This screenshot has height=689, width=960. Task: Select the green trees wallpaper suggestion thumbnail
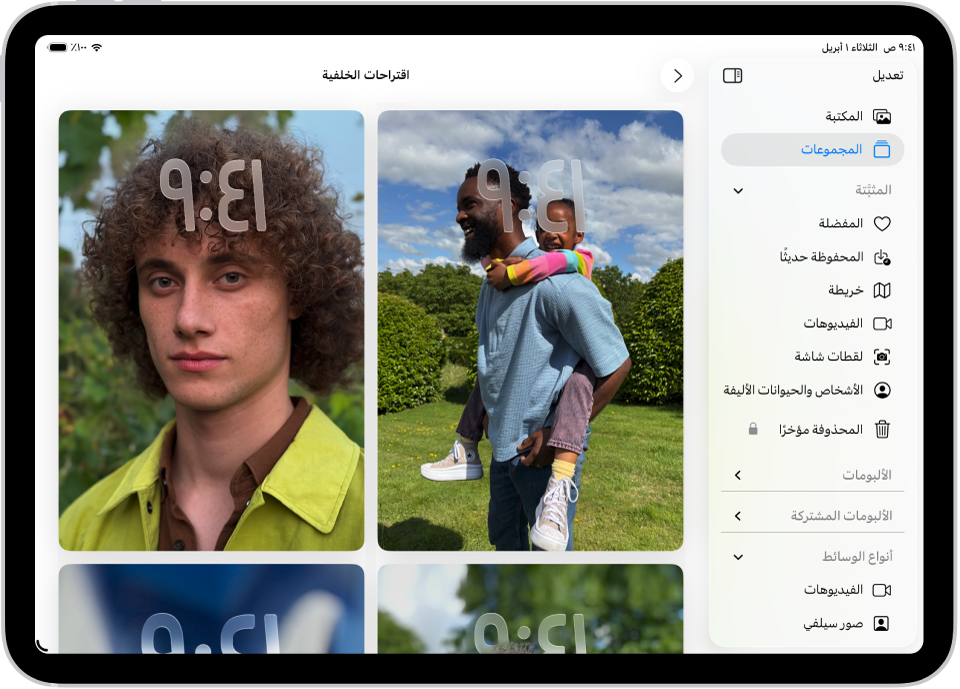click(x=530, y=609)
